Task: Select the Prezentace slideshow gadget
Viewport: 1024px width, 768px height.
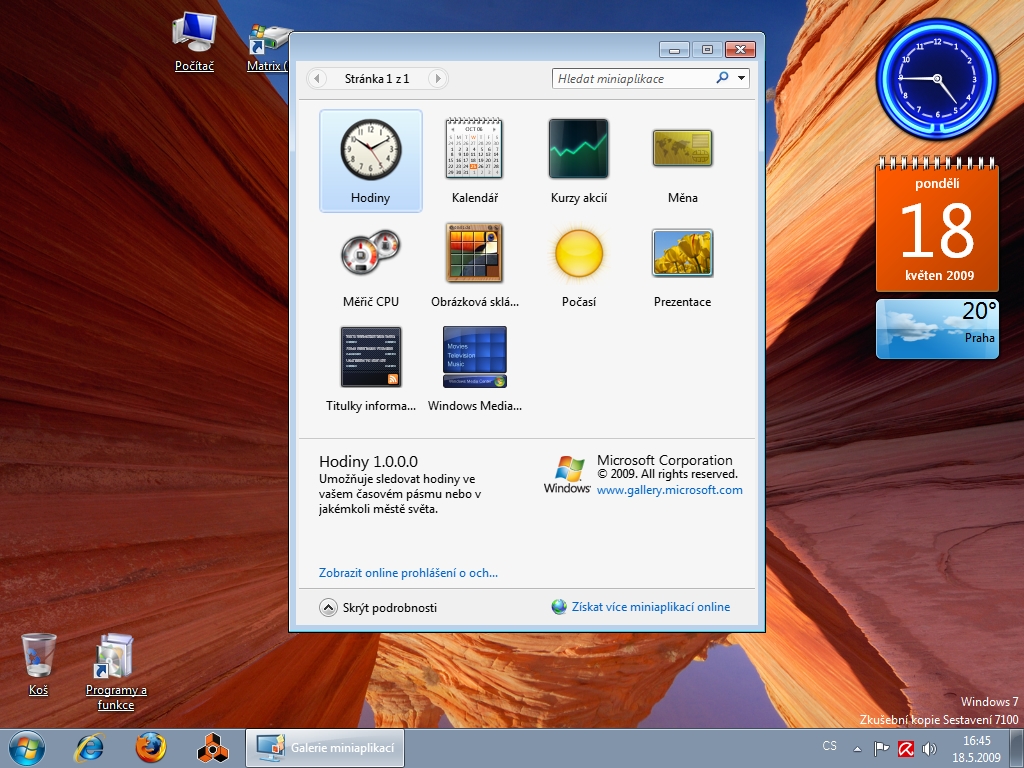Action: tap(682, 265)
